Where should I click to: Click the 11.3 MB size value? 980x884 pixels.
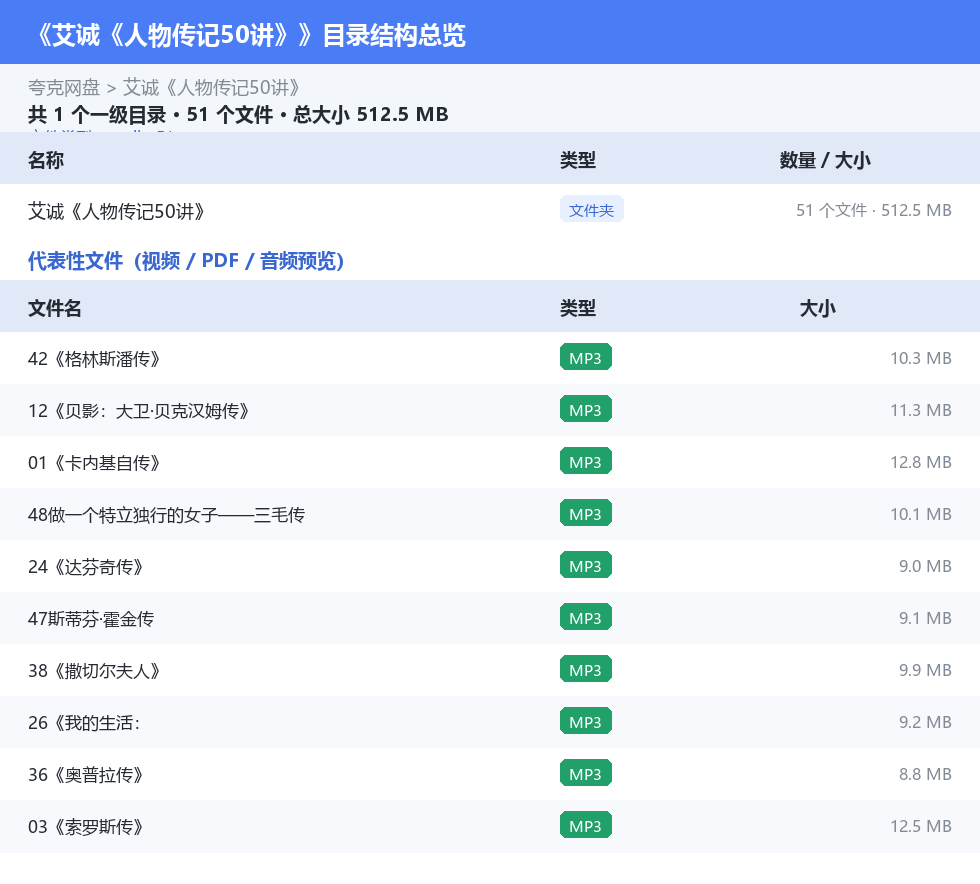point(921,410)
